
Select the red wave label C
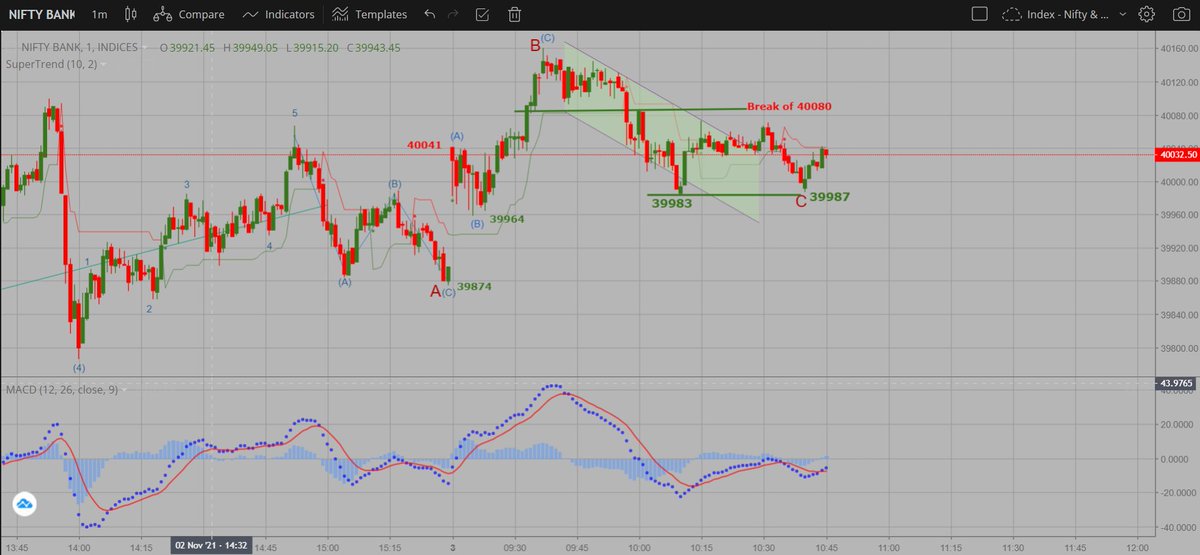[x=801, y=202]
